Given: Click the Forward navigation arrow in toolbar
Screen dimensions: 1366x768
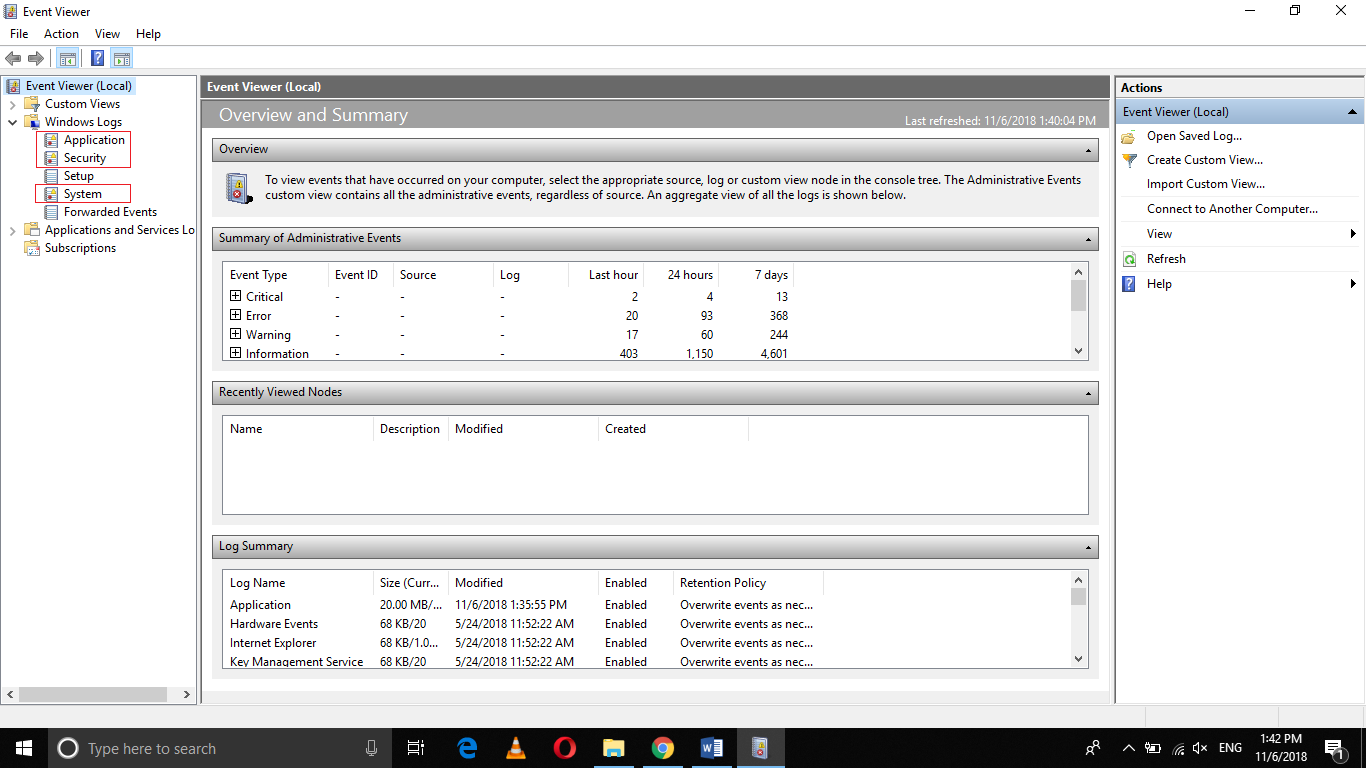Looking at the screenshot, I should click(x=36, y=57).
